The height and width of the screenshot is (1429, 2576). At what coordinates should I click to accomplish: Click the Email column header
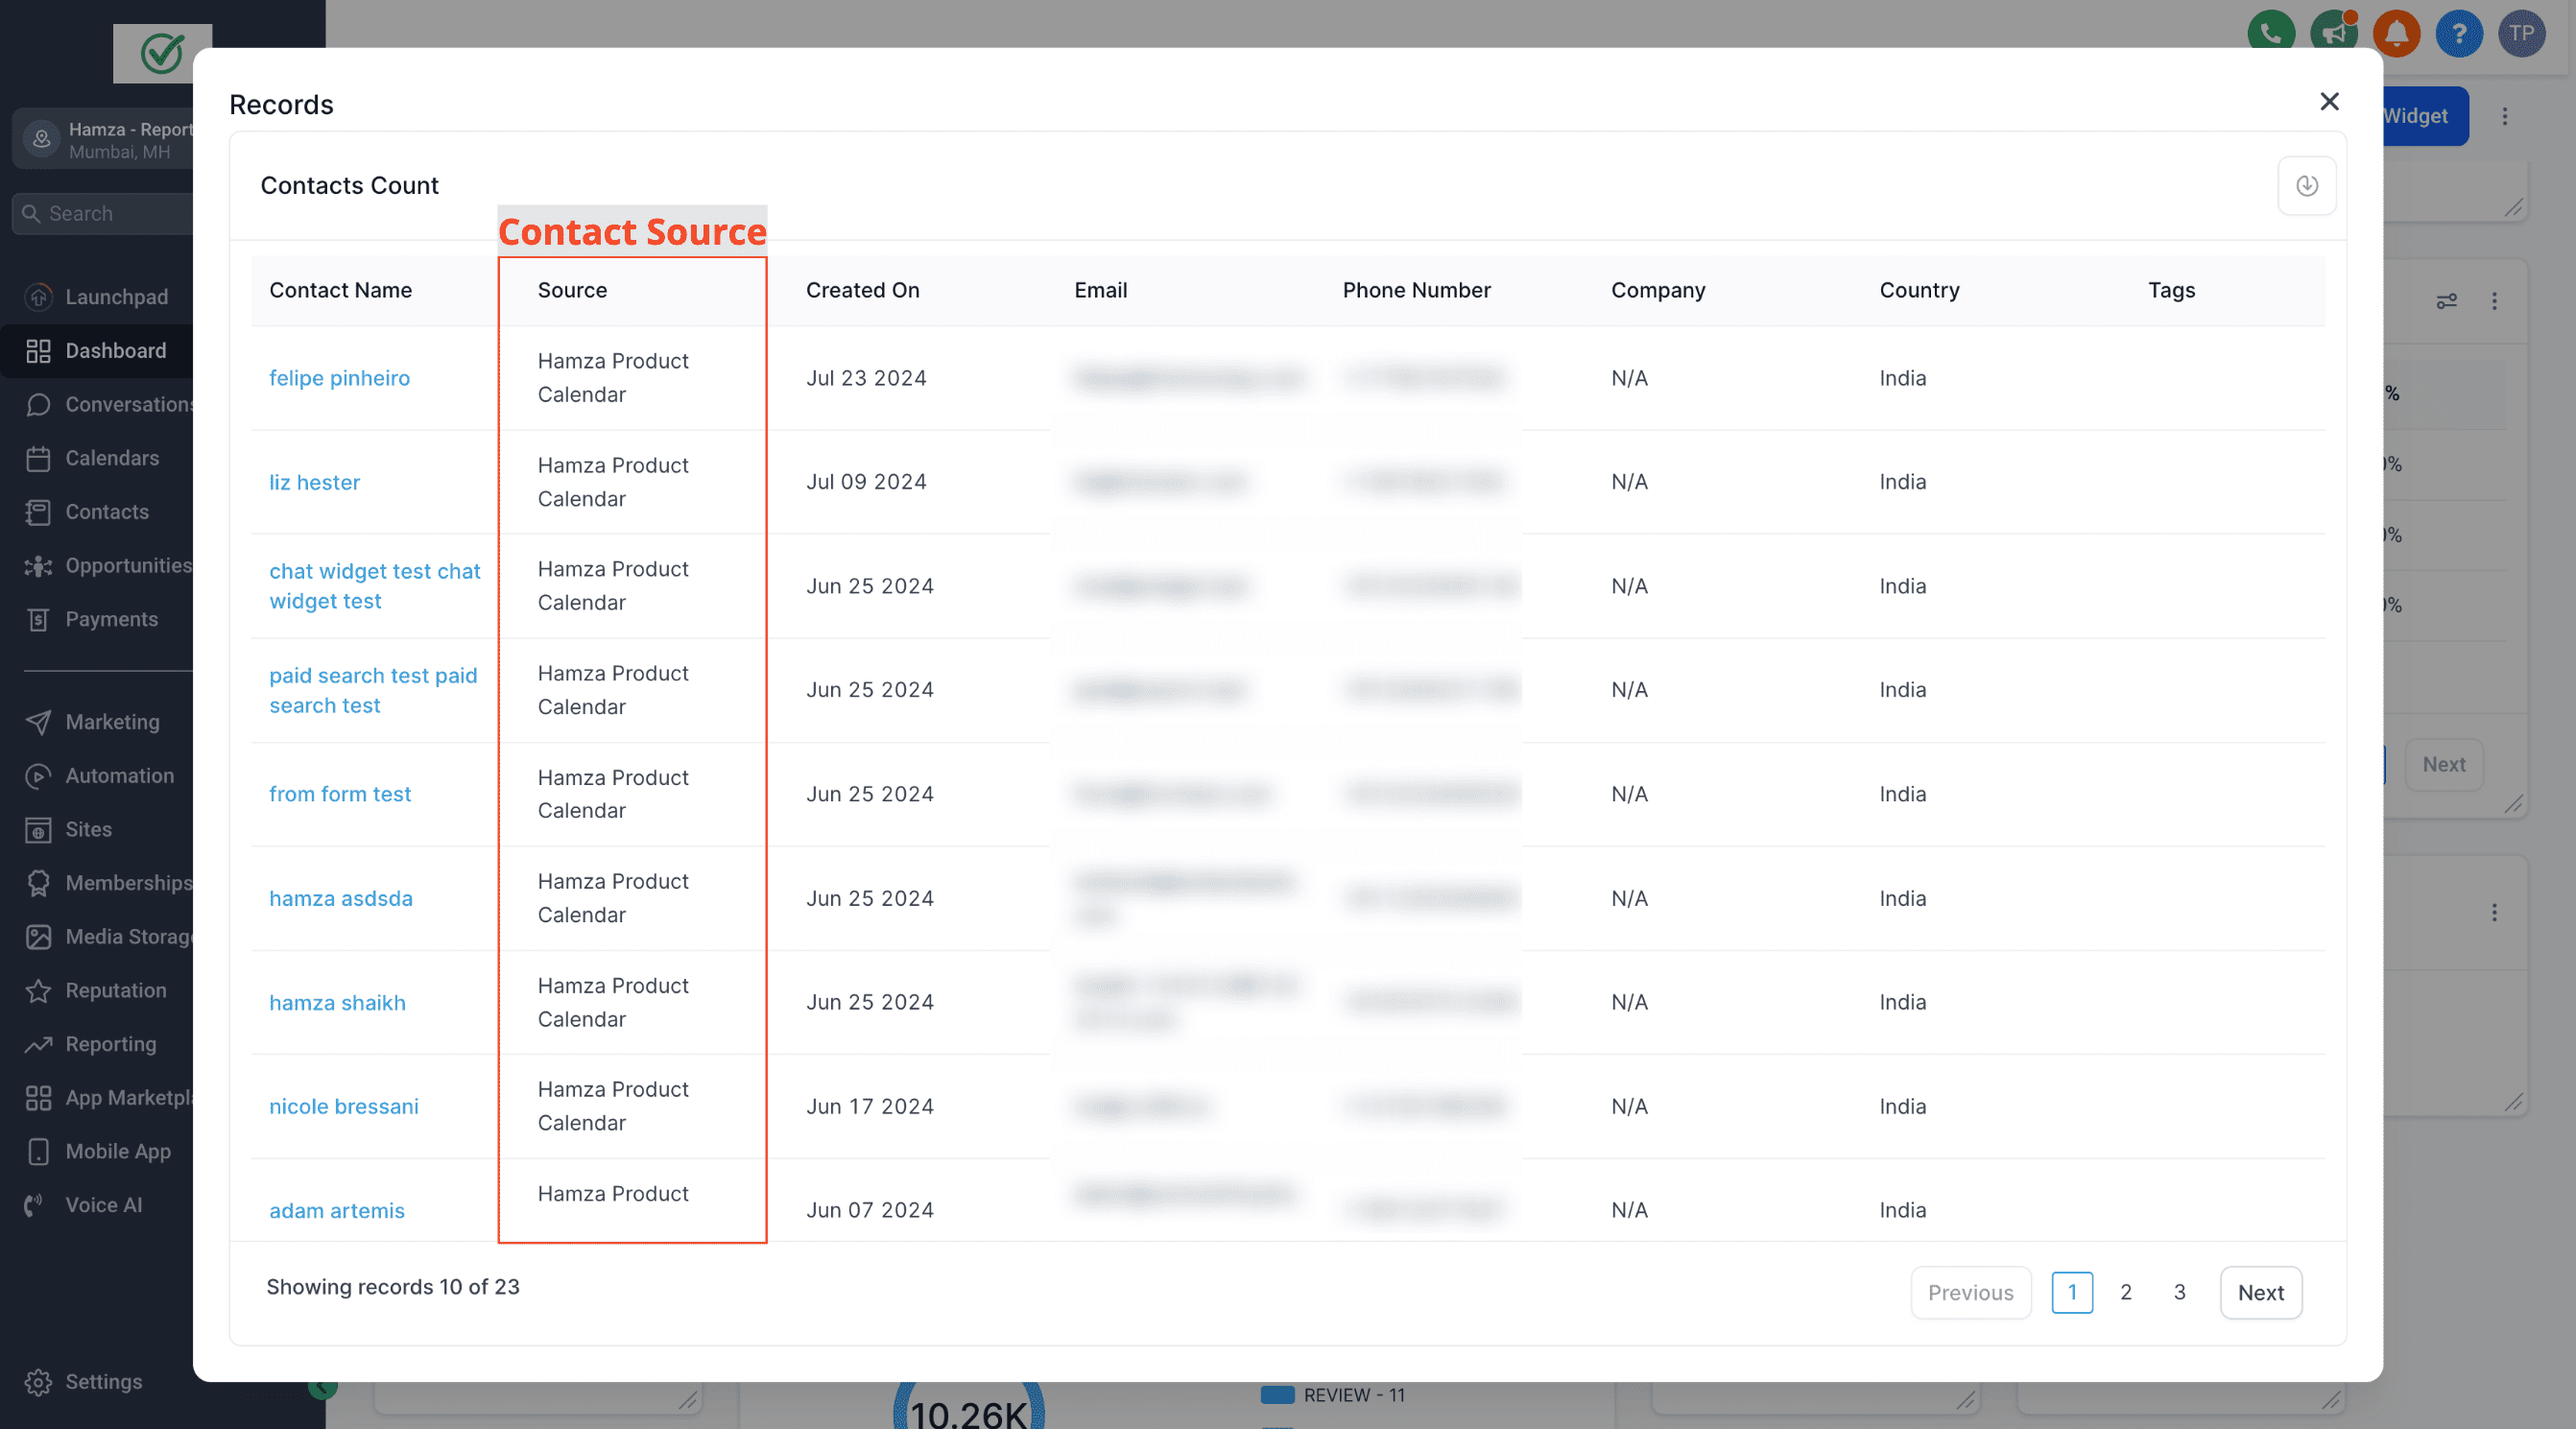pyautogui.click(x=1100, y=290)
